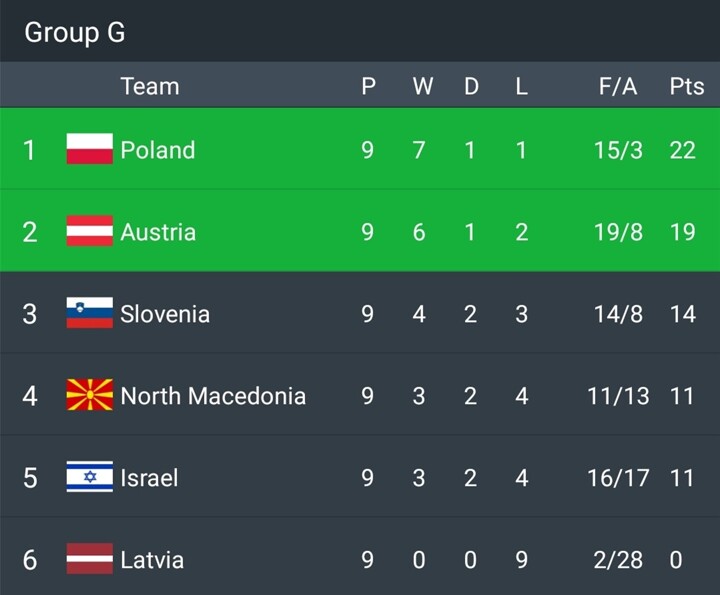Click Latvia's 2/28 goals value
This screenshot has height=595, width=720.
coord(618,559)
